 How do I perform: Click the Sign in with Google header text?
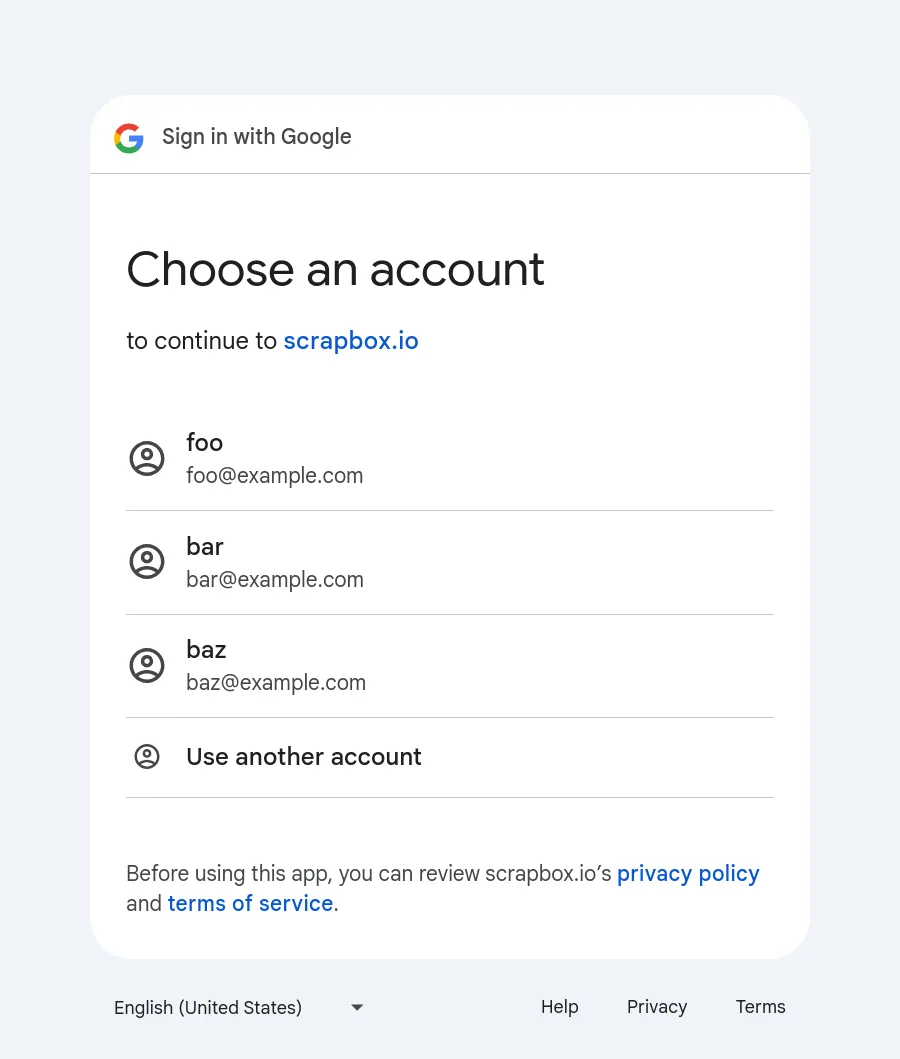[x=257, y=137]
